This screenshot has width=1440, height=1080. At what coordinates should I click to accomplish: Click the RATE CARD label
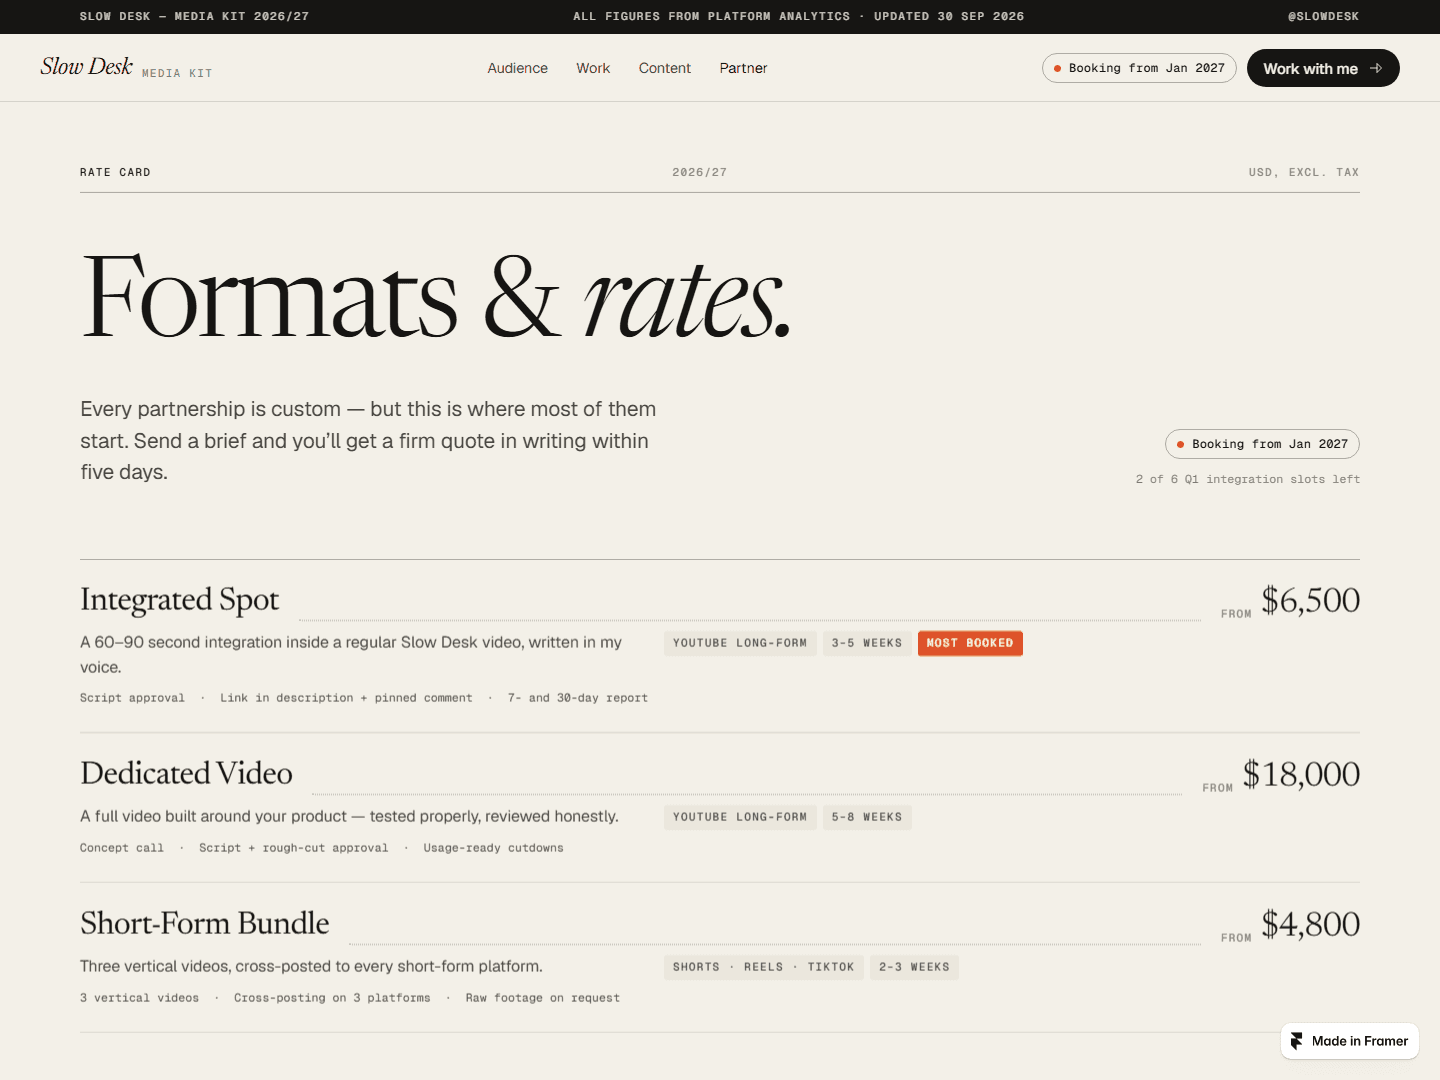(x=115, y=172)
